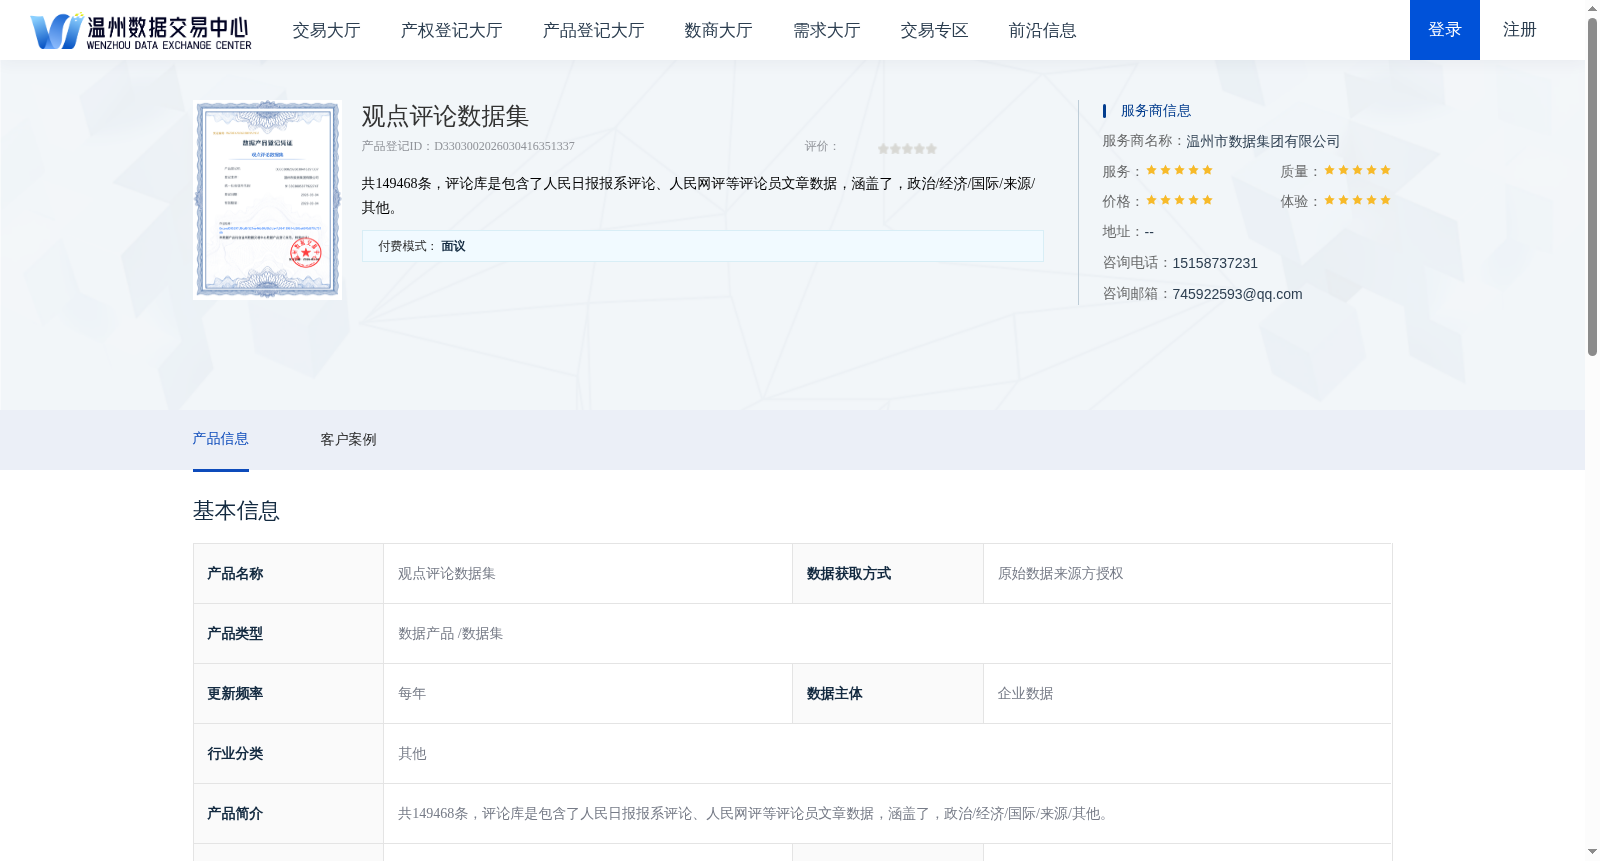The image size is (1600, 861).
Task: Click the 质量 rating stars
Action: pyautogui.click(x=1357, y=170)
